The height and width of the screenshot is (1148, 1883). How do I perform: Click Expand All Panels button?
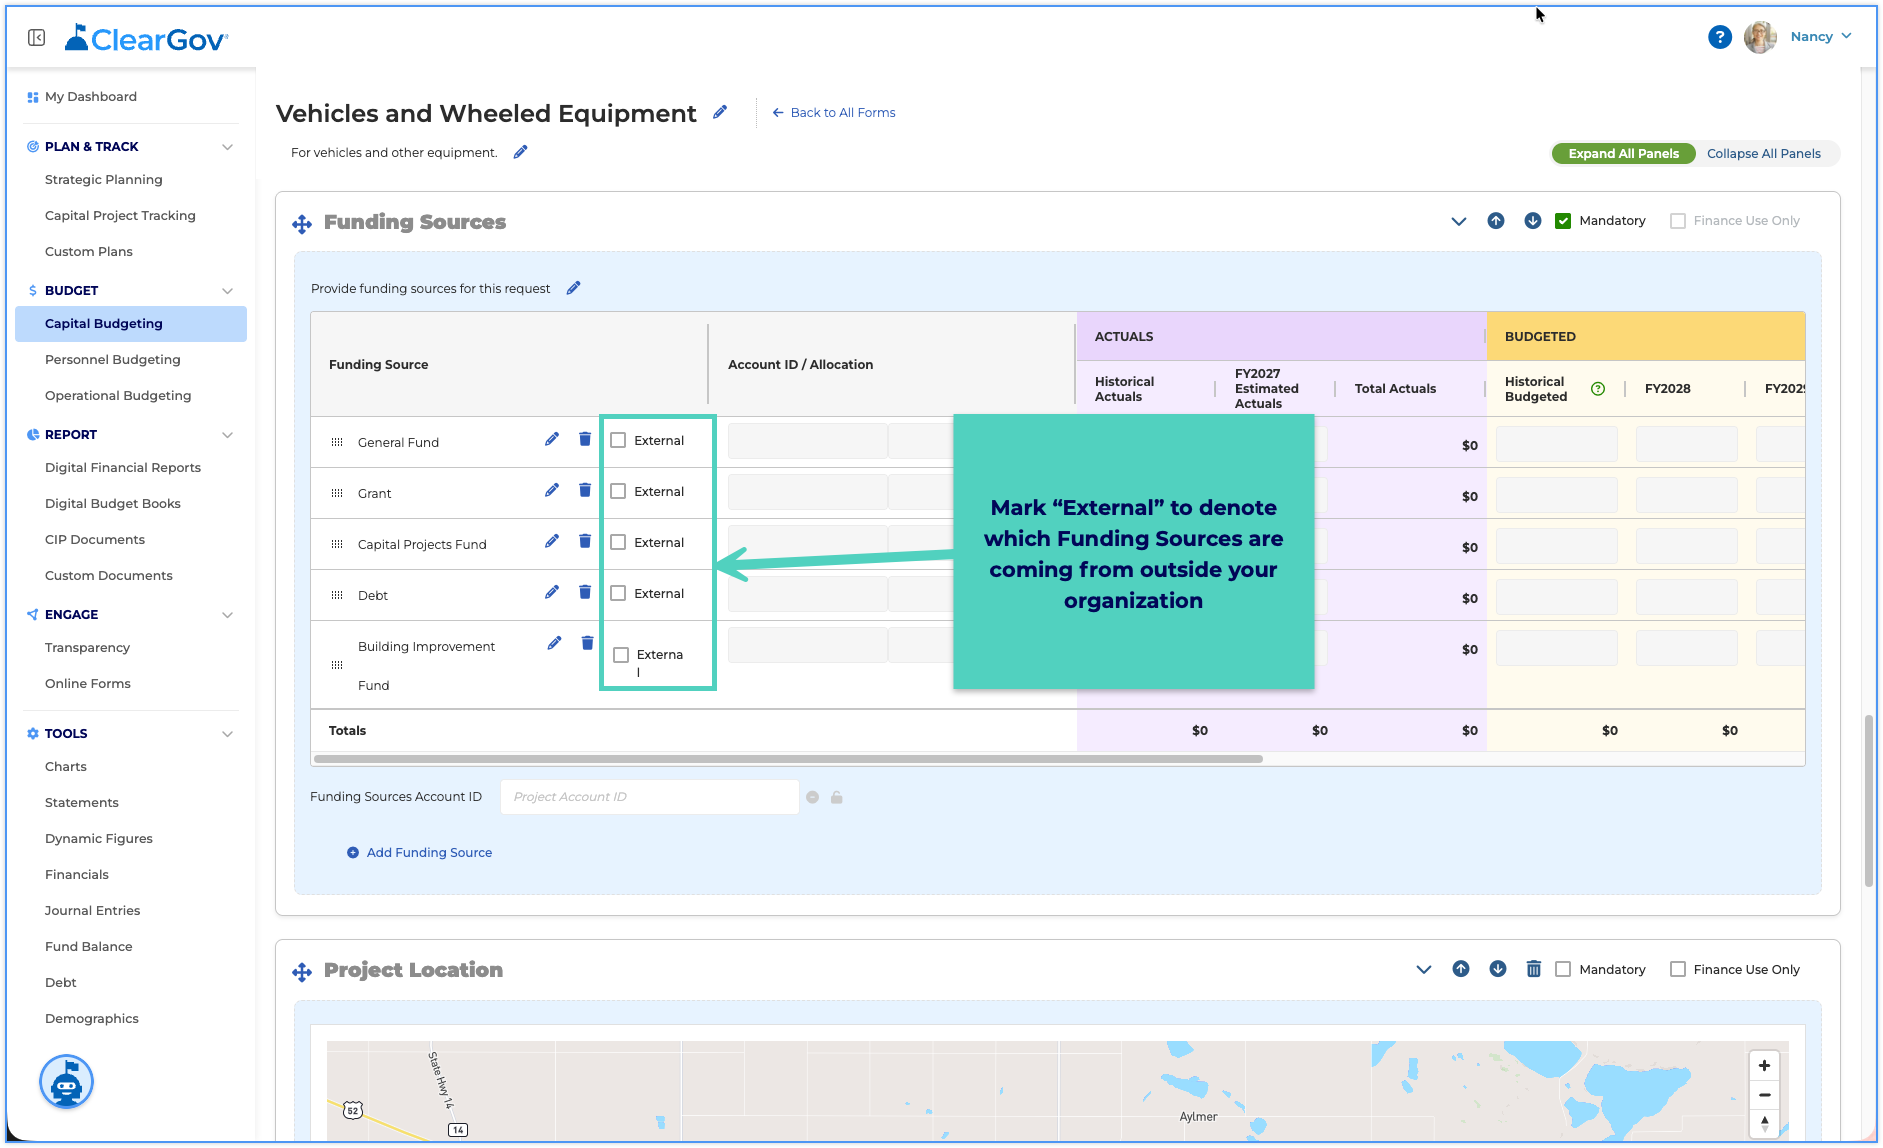[x=1623, y=153]
